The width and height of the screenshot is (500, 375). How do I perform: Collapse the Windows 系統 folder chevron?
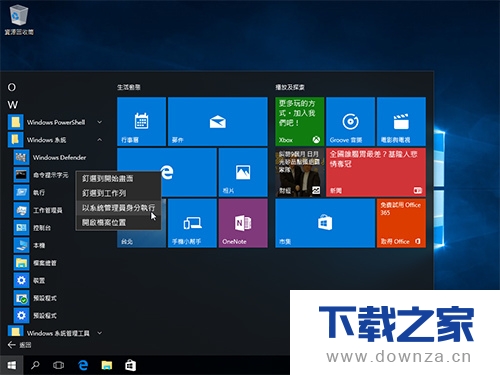click(100, 140)
